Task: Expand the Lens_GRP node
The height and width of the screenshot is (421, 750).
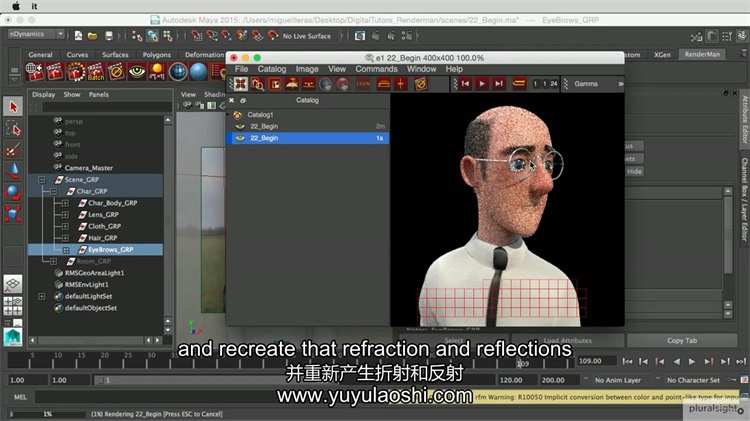Action: (x=66, y=215)
